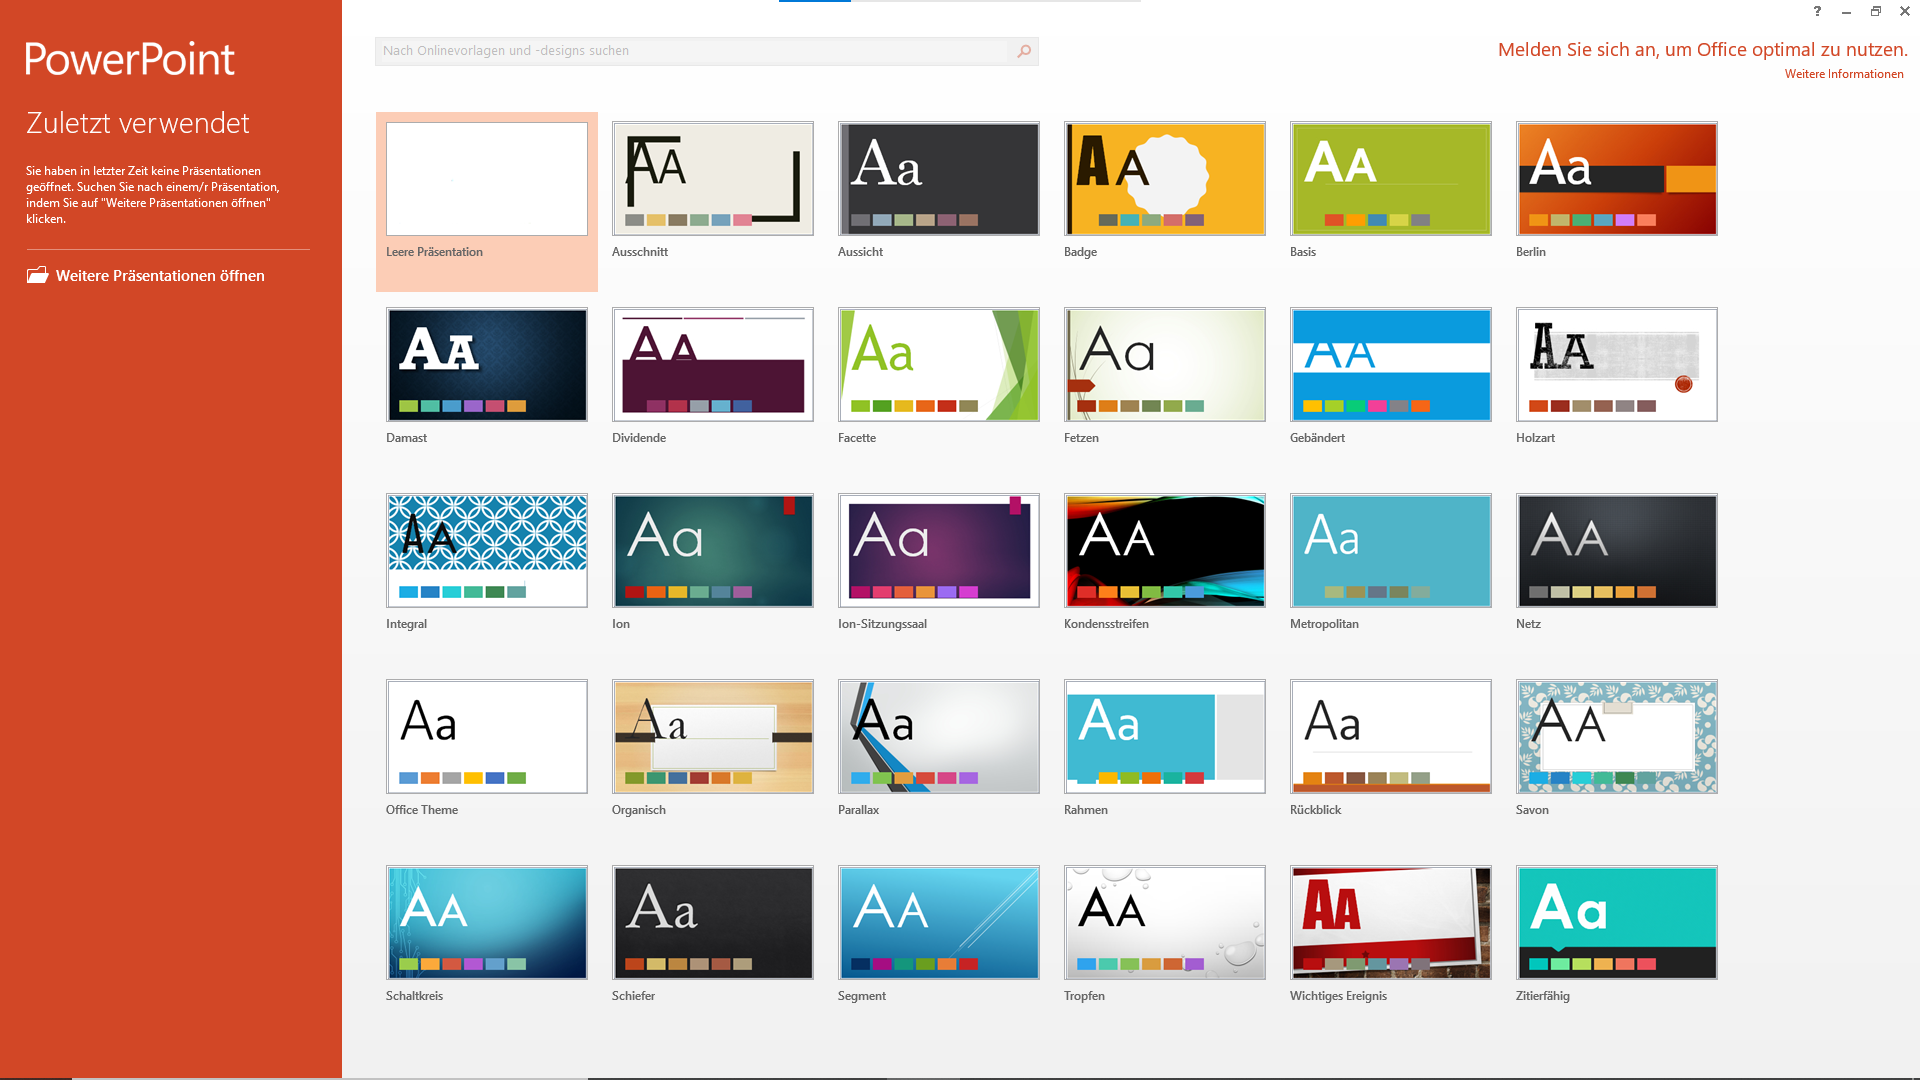Screen dimensions: 1920x1080
Task: Click the 'Leere Präsentation' label
Action: [434, 252]
